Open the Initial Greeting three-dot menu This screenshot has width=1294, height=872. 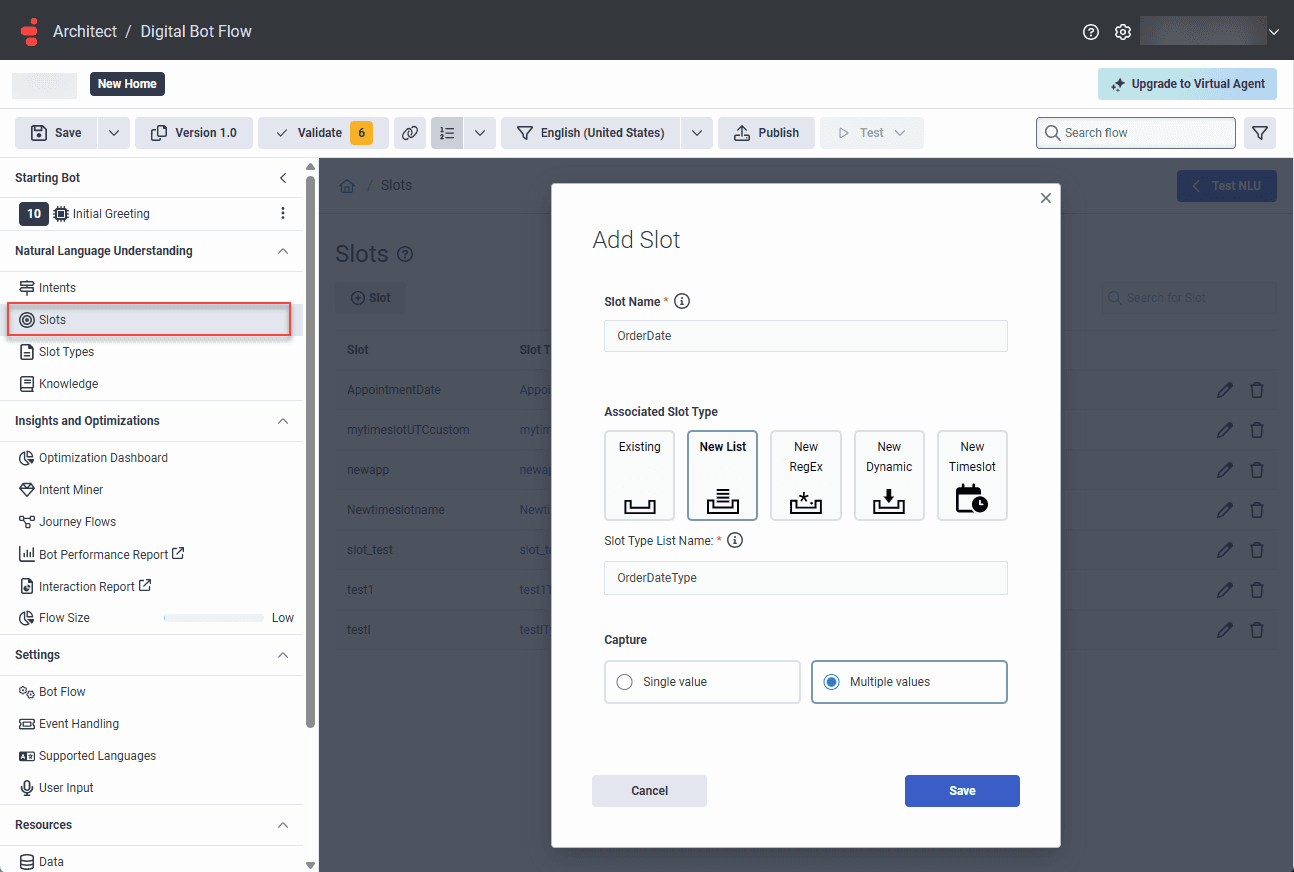pos(283,213)
